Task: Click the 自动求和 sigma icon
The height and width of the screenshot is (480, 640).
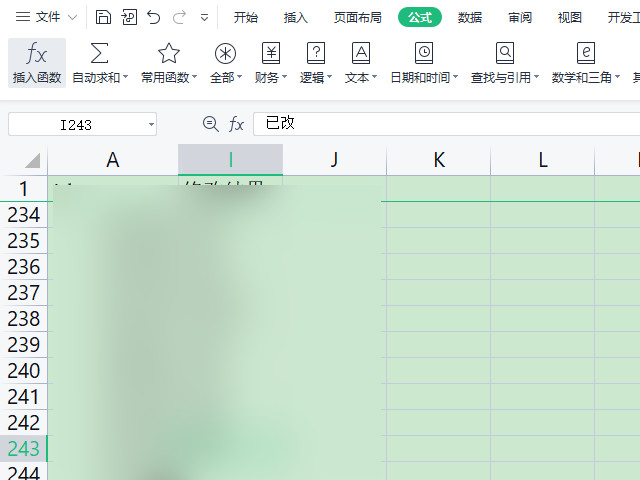Action: [x=99, y=53]
